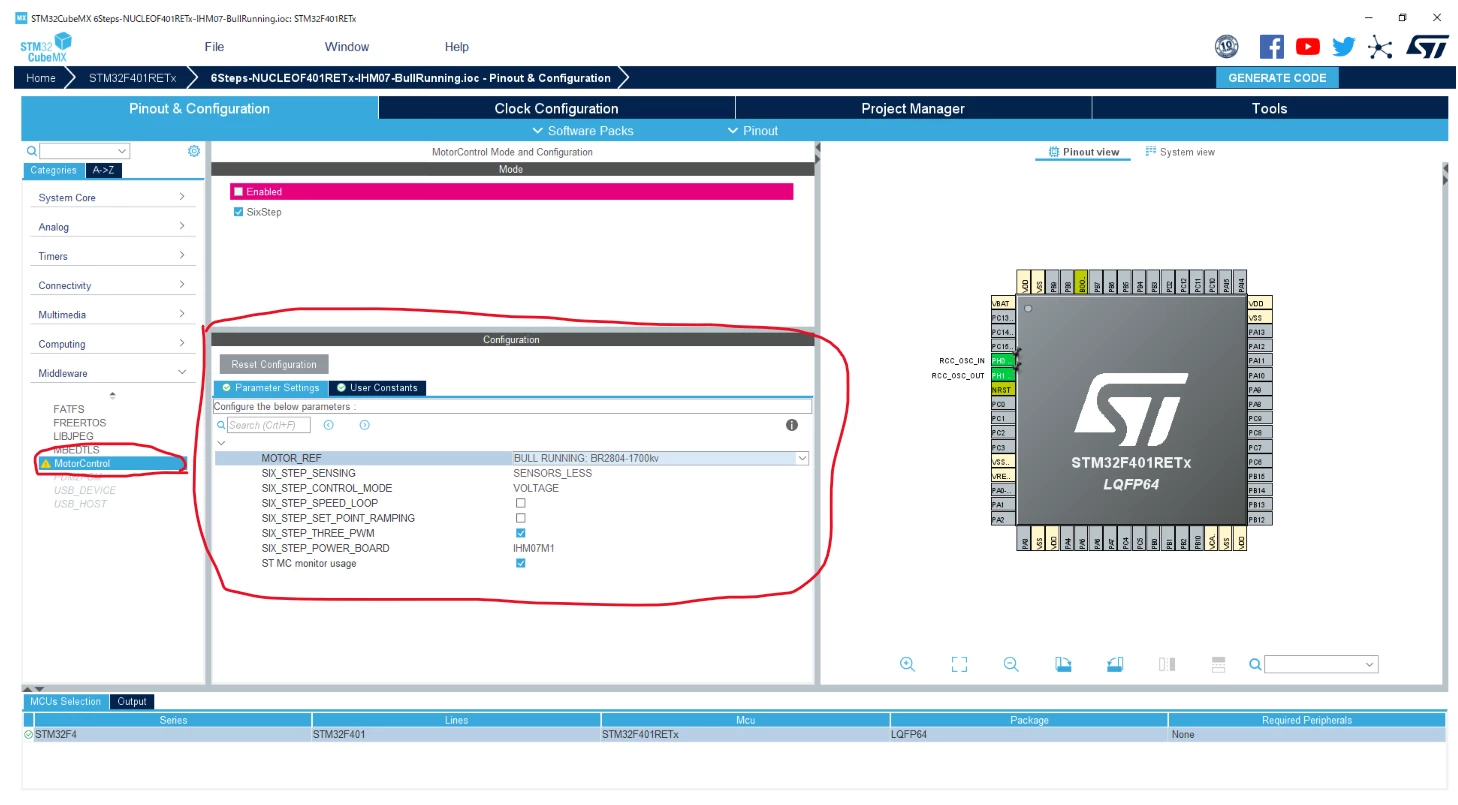The width and height of the screenshot is (1458, 805).
Task: Open the Software Packs dropdown
Action: pyautogui.click(x=584, y=131)
